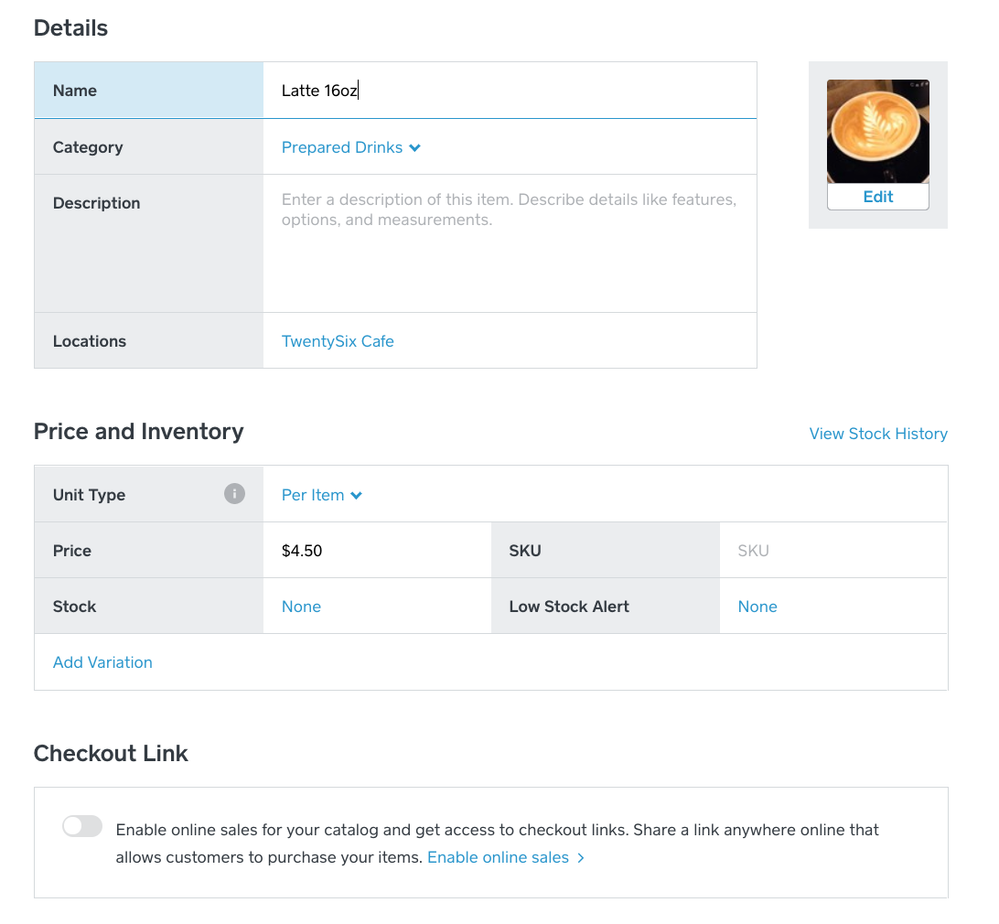Select the TwentySix Cafe location link

click(x=338, y=341)
